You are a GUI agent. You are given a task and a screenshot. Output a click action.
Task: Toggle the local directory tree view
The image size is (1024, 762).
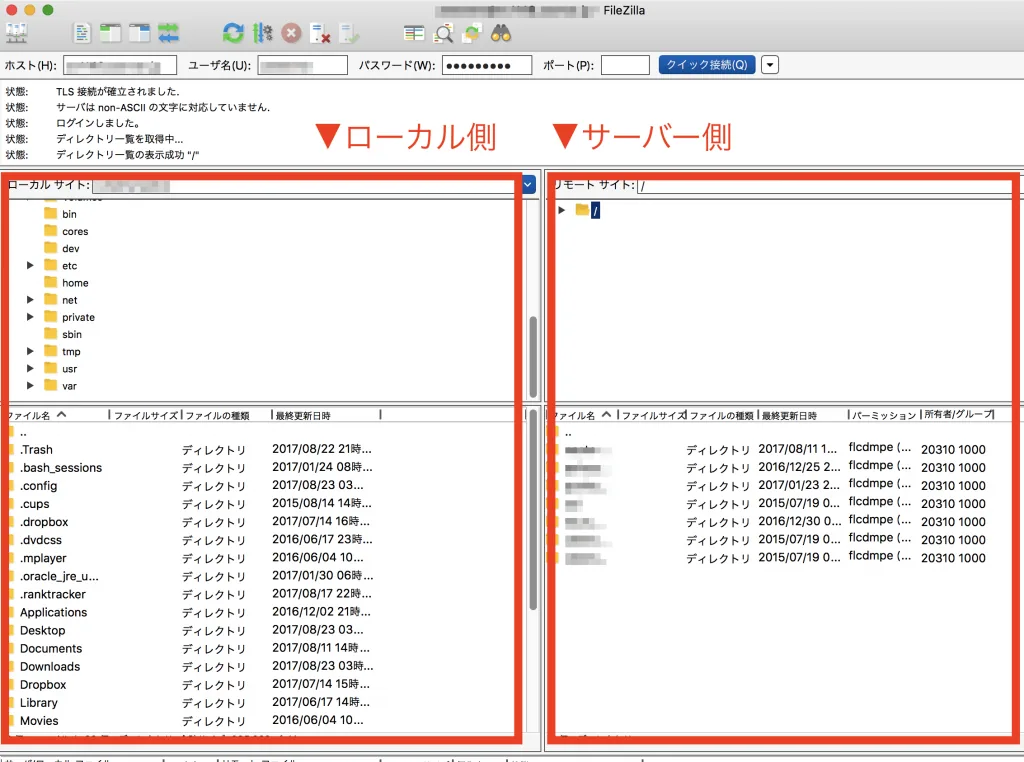(110, 33)
